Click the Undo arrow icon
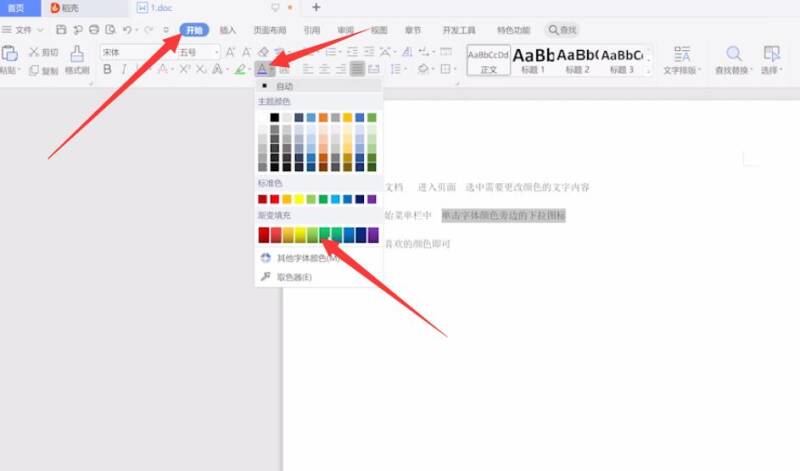800x471 pixels. [127, 30]
